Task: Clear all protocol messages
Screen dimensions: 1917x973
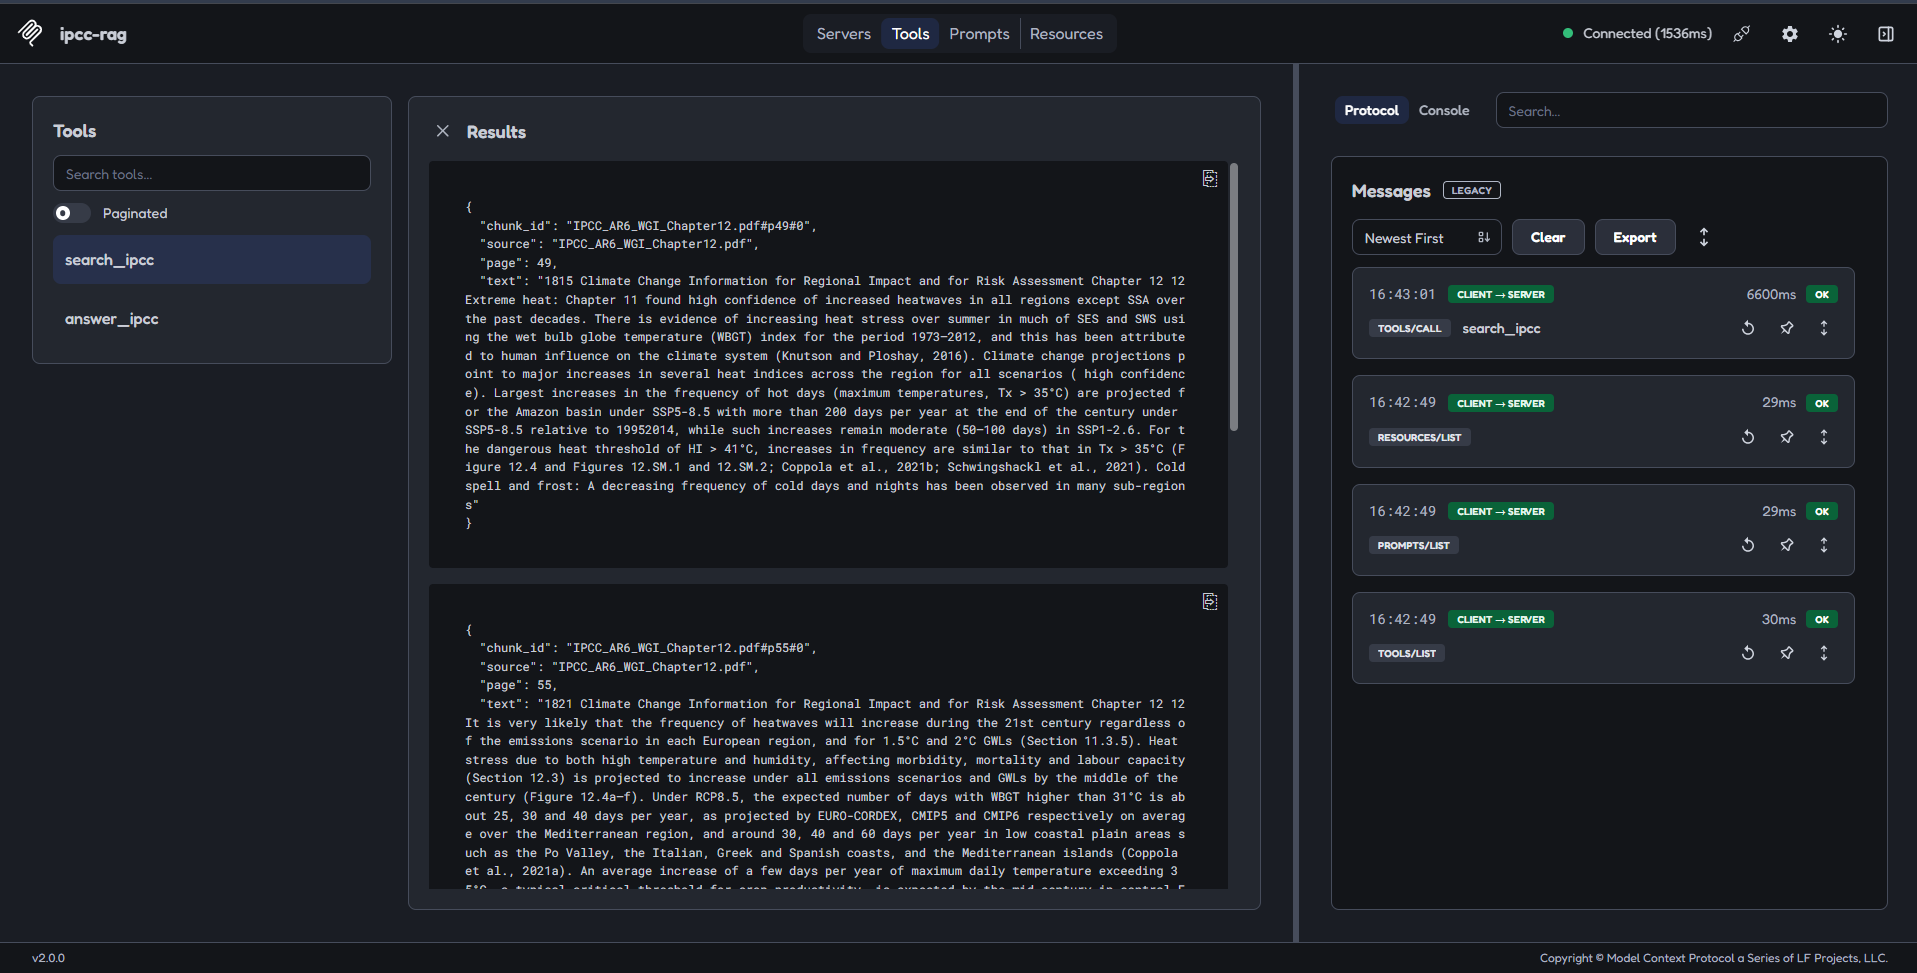Action: pyautogui.click(x=1548, y=237)
